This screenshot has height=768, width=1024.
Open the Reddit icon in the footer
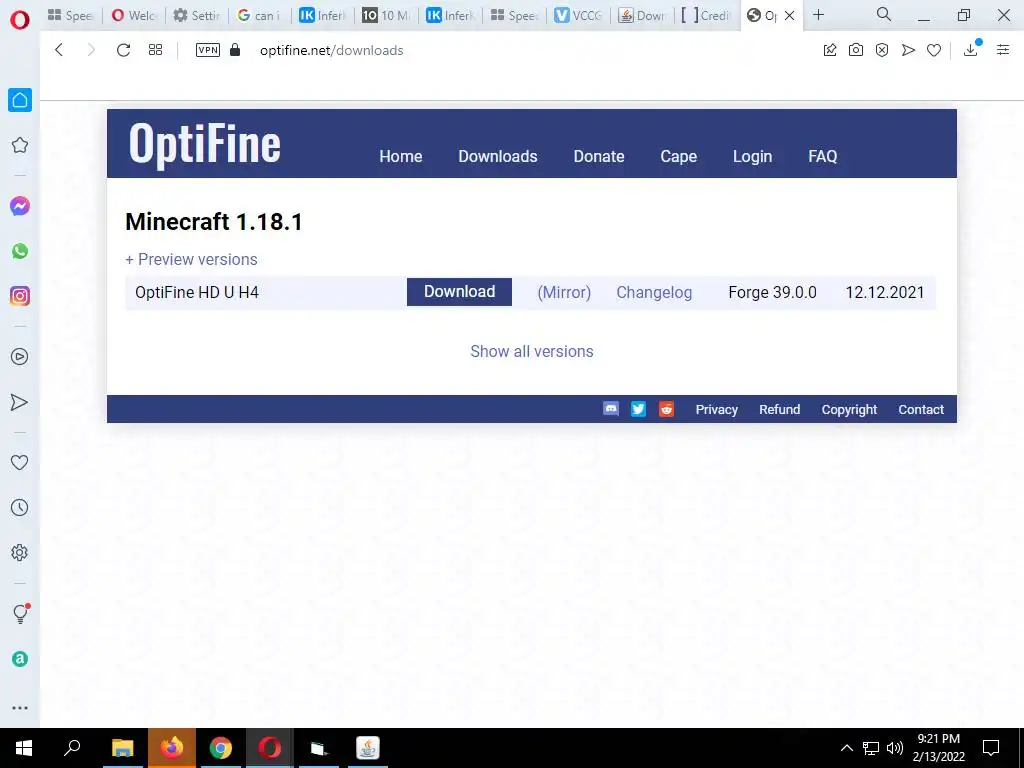(x=666, y=409)
